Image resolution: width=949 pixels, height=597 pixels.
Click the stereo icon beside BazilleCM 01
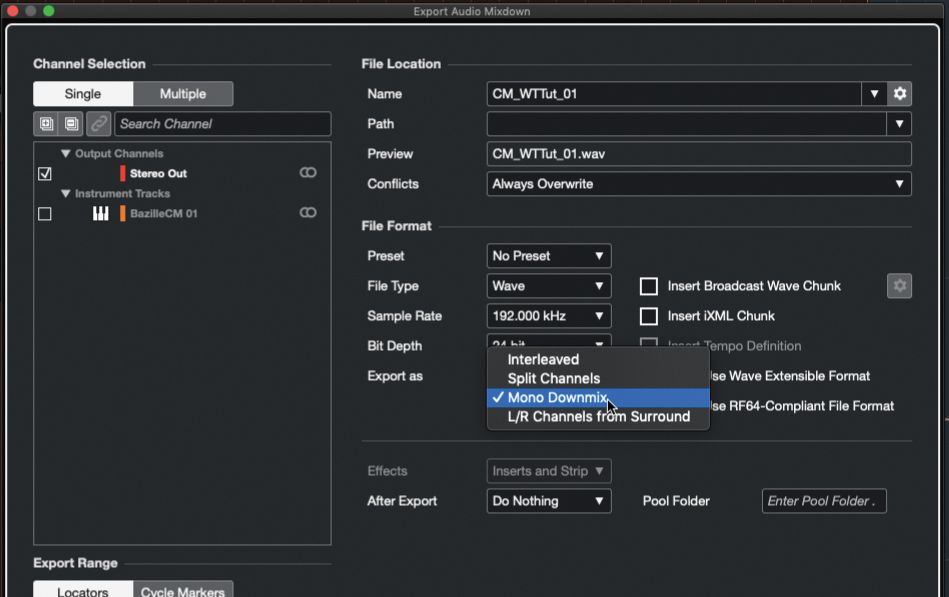[x=308, y=213]
